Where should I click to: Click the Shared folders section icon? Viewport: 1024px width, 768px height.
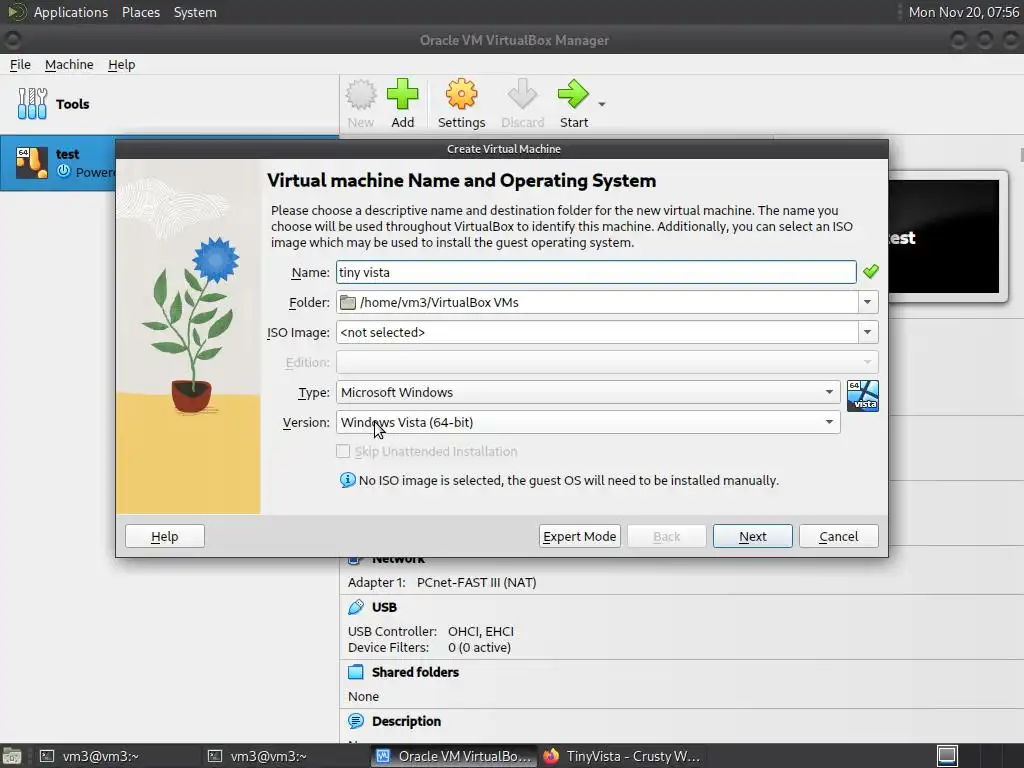click(356, 672)
